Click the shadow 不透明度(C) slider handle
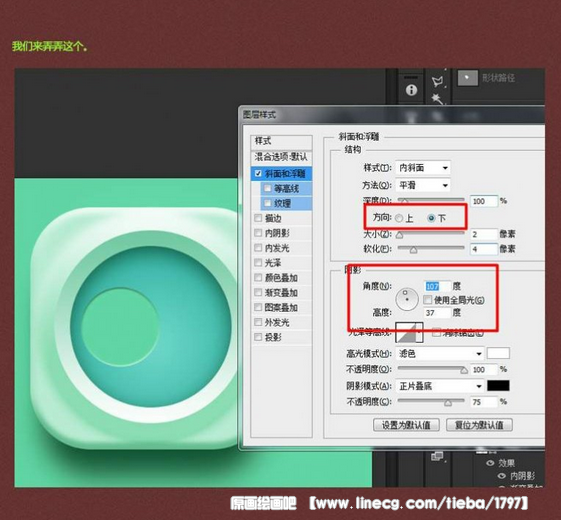The width and height of the screenshot is (561, 520). [448, 403]
